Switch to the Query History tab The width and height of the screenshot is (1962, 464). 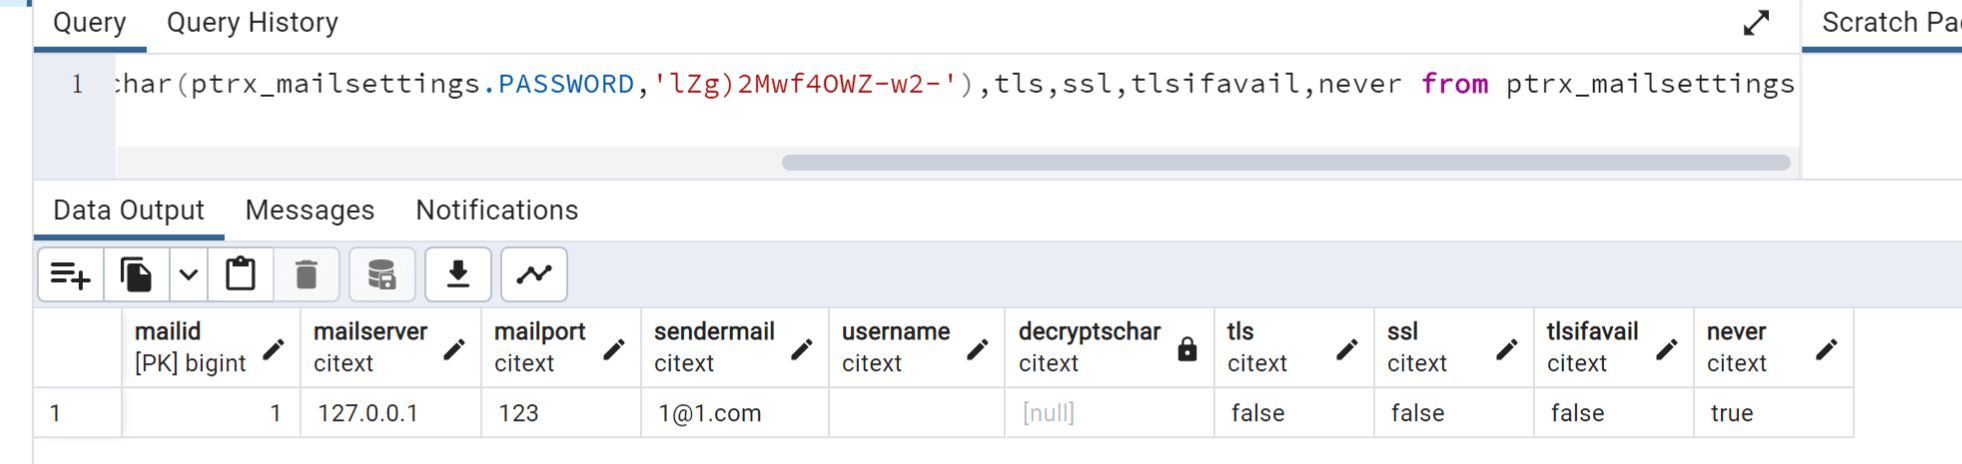(252, 23)
